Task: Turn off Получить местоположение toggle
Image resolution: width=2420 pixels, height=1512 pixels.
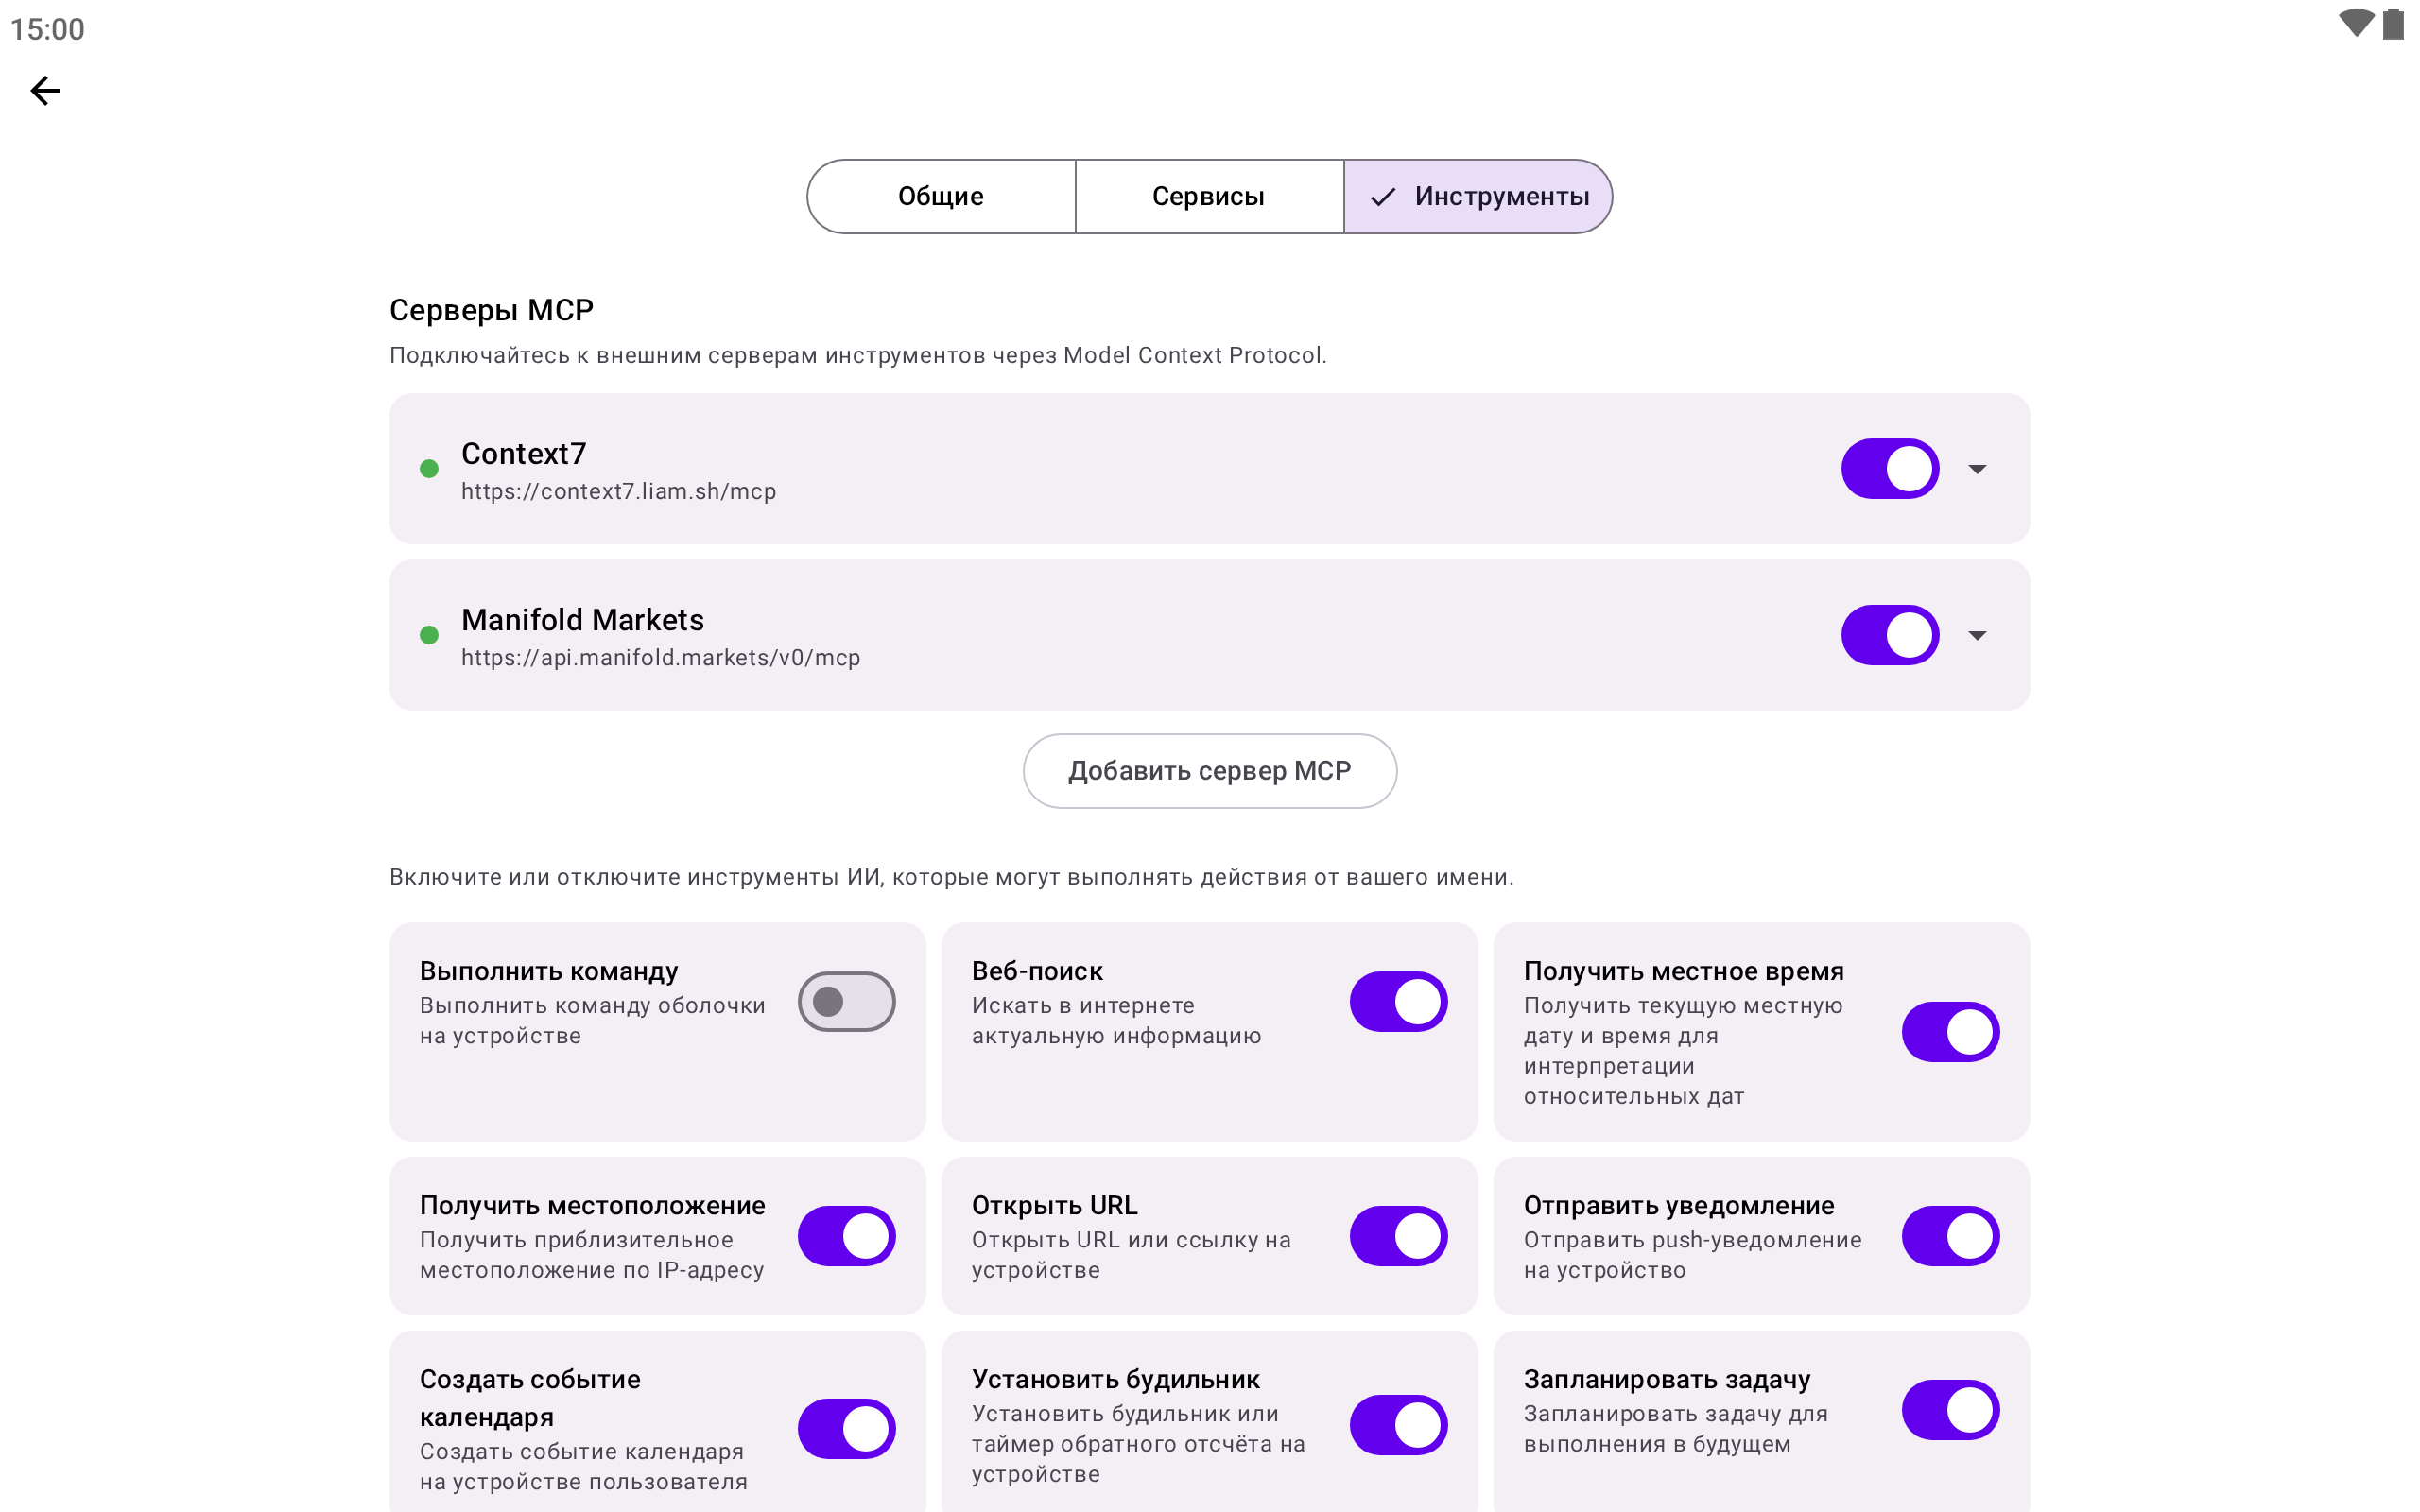Action: pyautogui.click(x=846, y=1236)
